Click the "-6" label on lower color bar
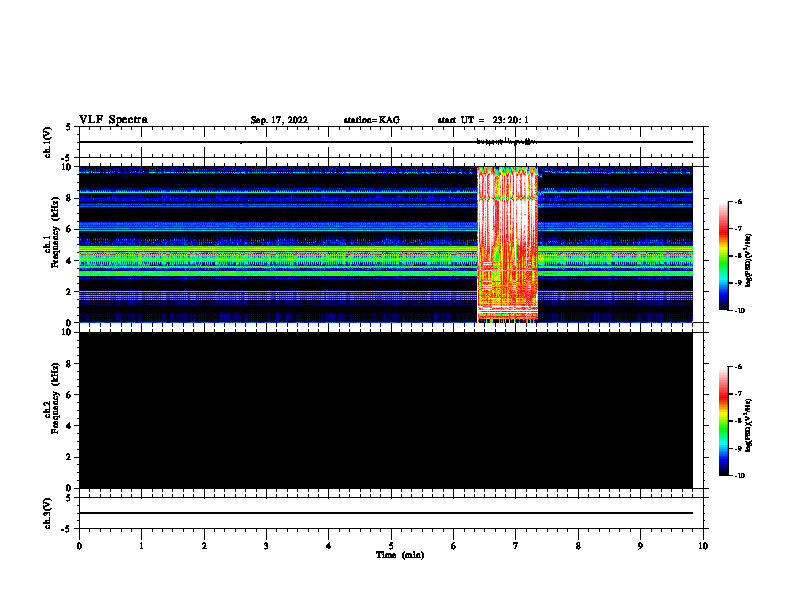792x612 pixels. coord(738,367)
